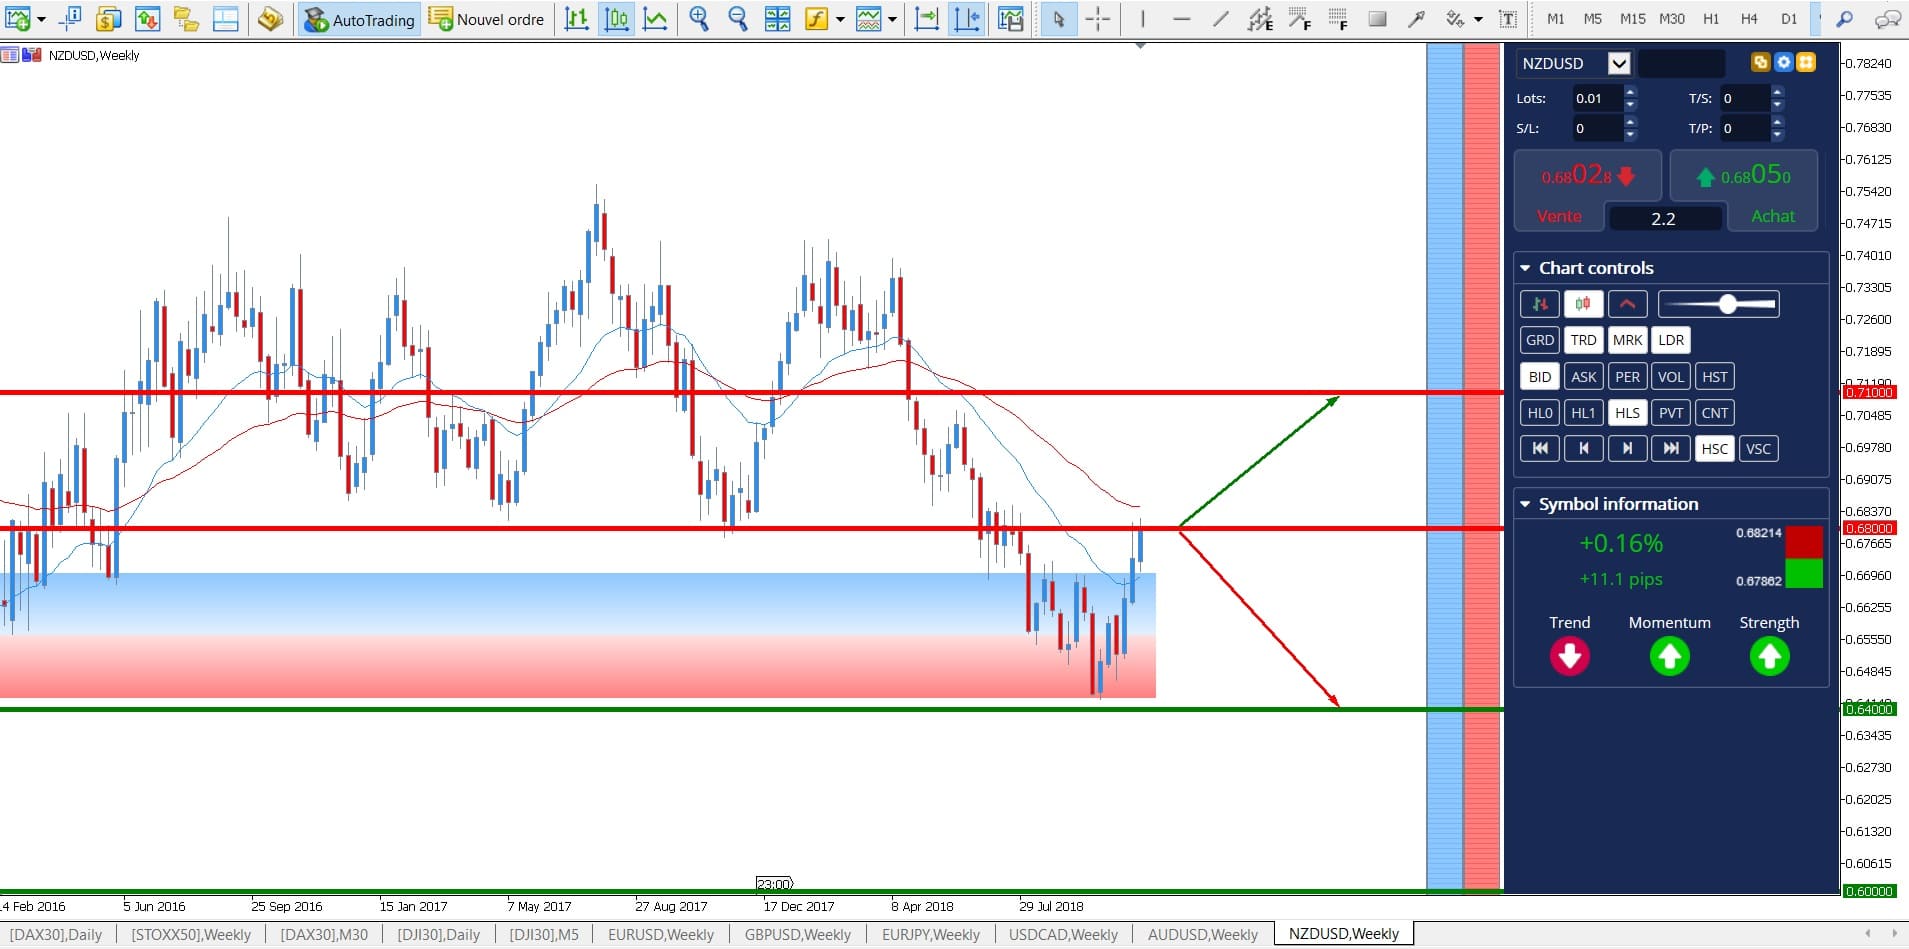This screenshot has height=949, width=1909.
Task: Select the cursor arrow tool
Action: 1058,19
